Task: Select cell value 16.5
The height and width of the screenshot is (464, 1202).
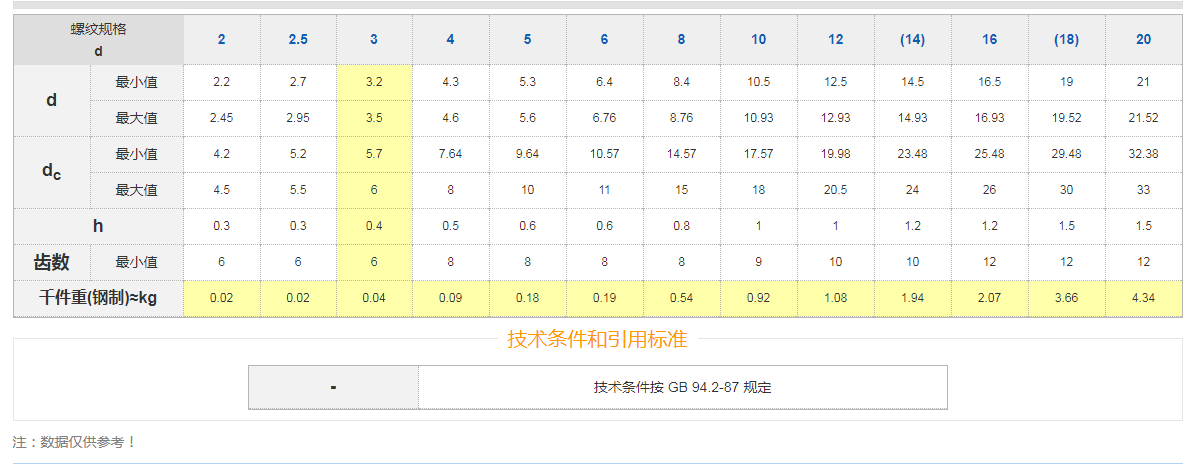Action: (x=989, y=82)
